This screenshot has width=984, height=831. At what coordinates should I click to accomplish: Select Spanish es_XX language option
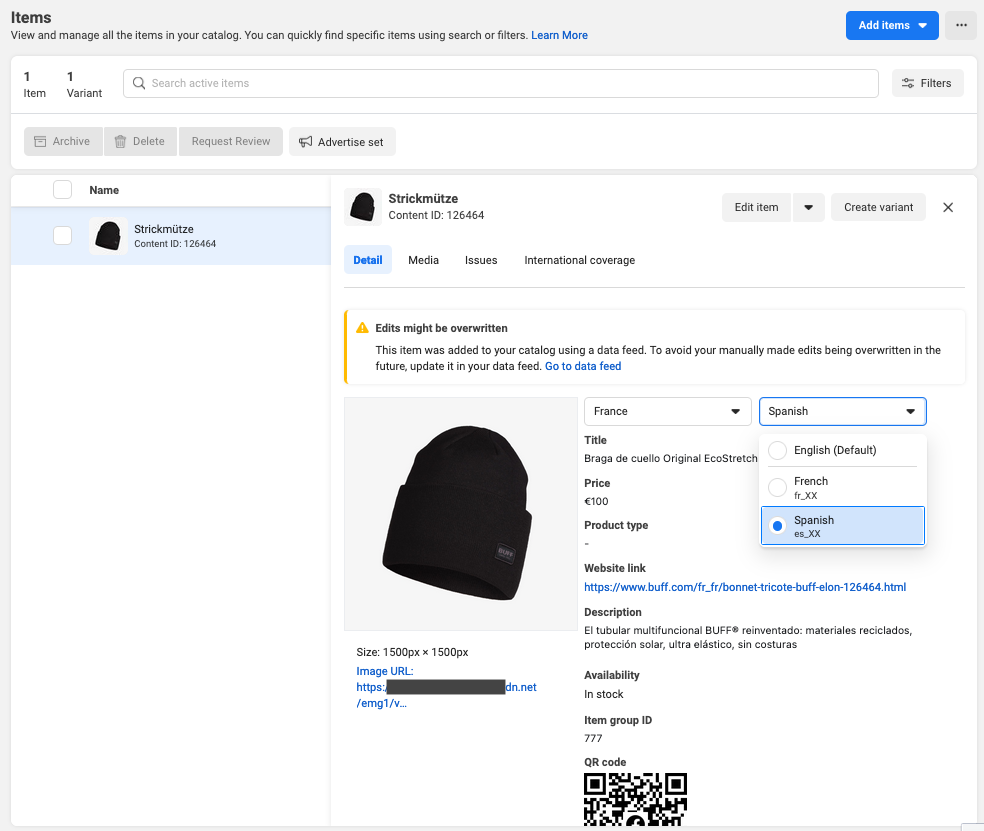pos(842,526)
